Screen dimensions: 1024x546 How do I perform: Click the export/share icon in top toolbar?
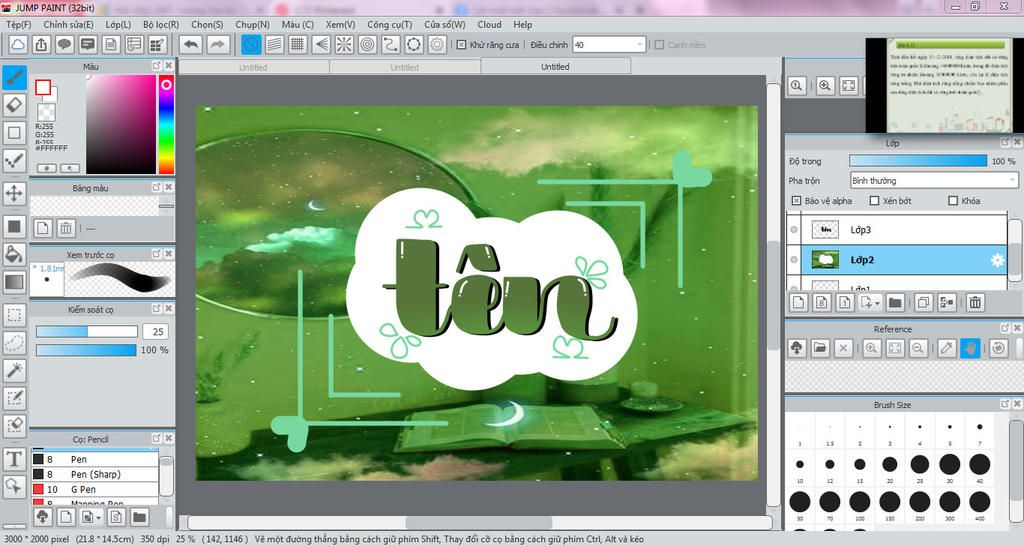[42, 44]
